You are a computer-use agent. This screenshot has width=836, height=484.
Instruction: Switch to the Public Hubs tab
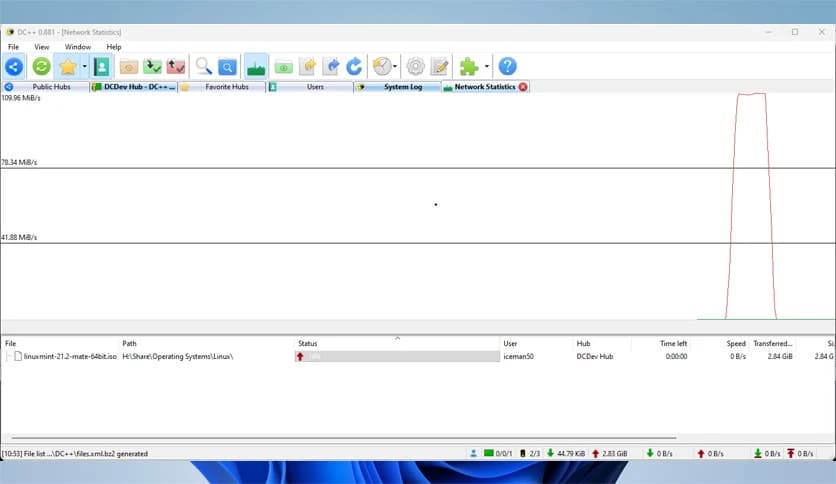(45, 87)
